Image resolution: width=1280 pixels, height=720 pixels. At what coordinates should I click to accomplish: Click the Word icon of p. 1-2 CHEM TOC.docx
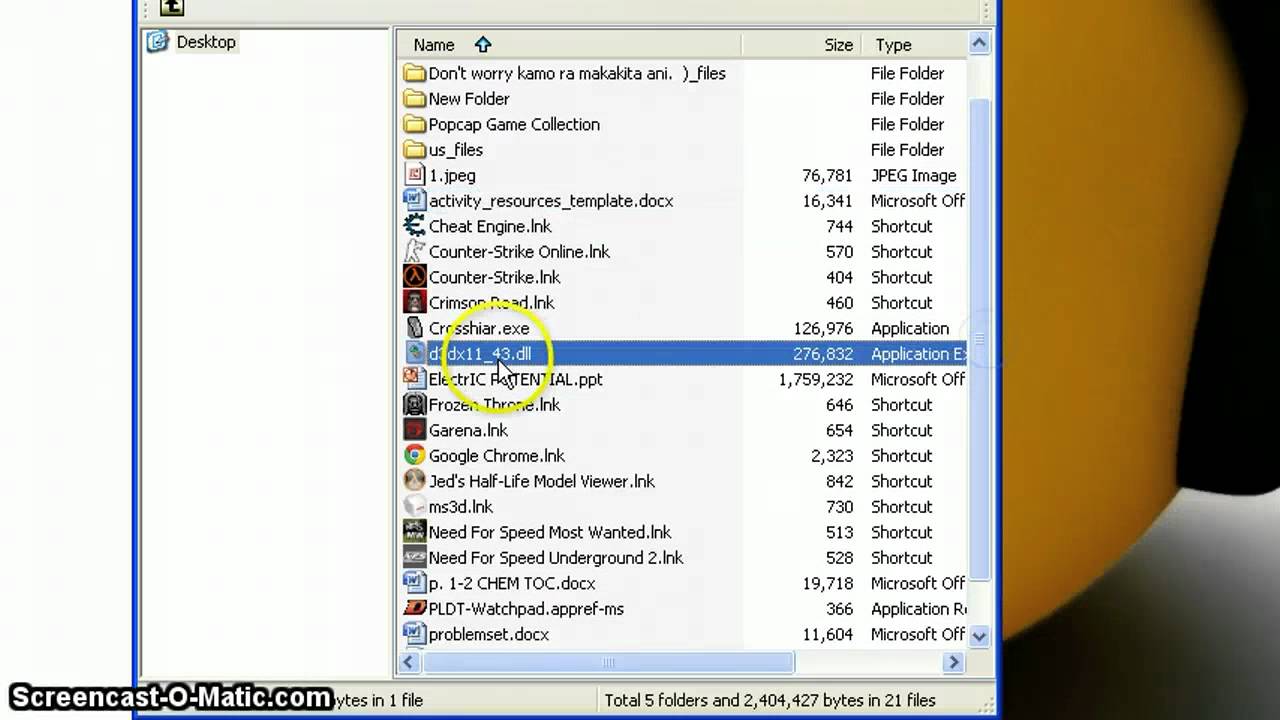(414, 583)
